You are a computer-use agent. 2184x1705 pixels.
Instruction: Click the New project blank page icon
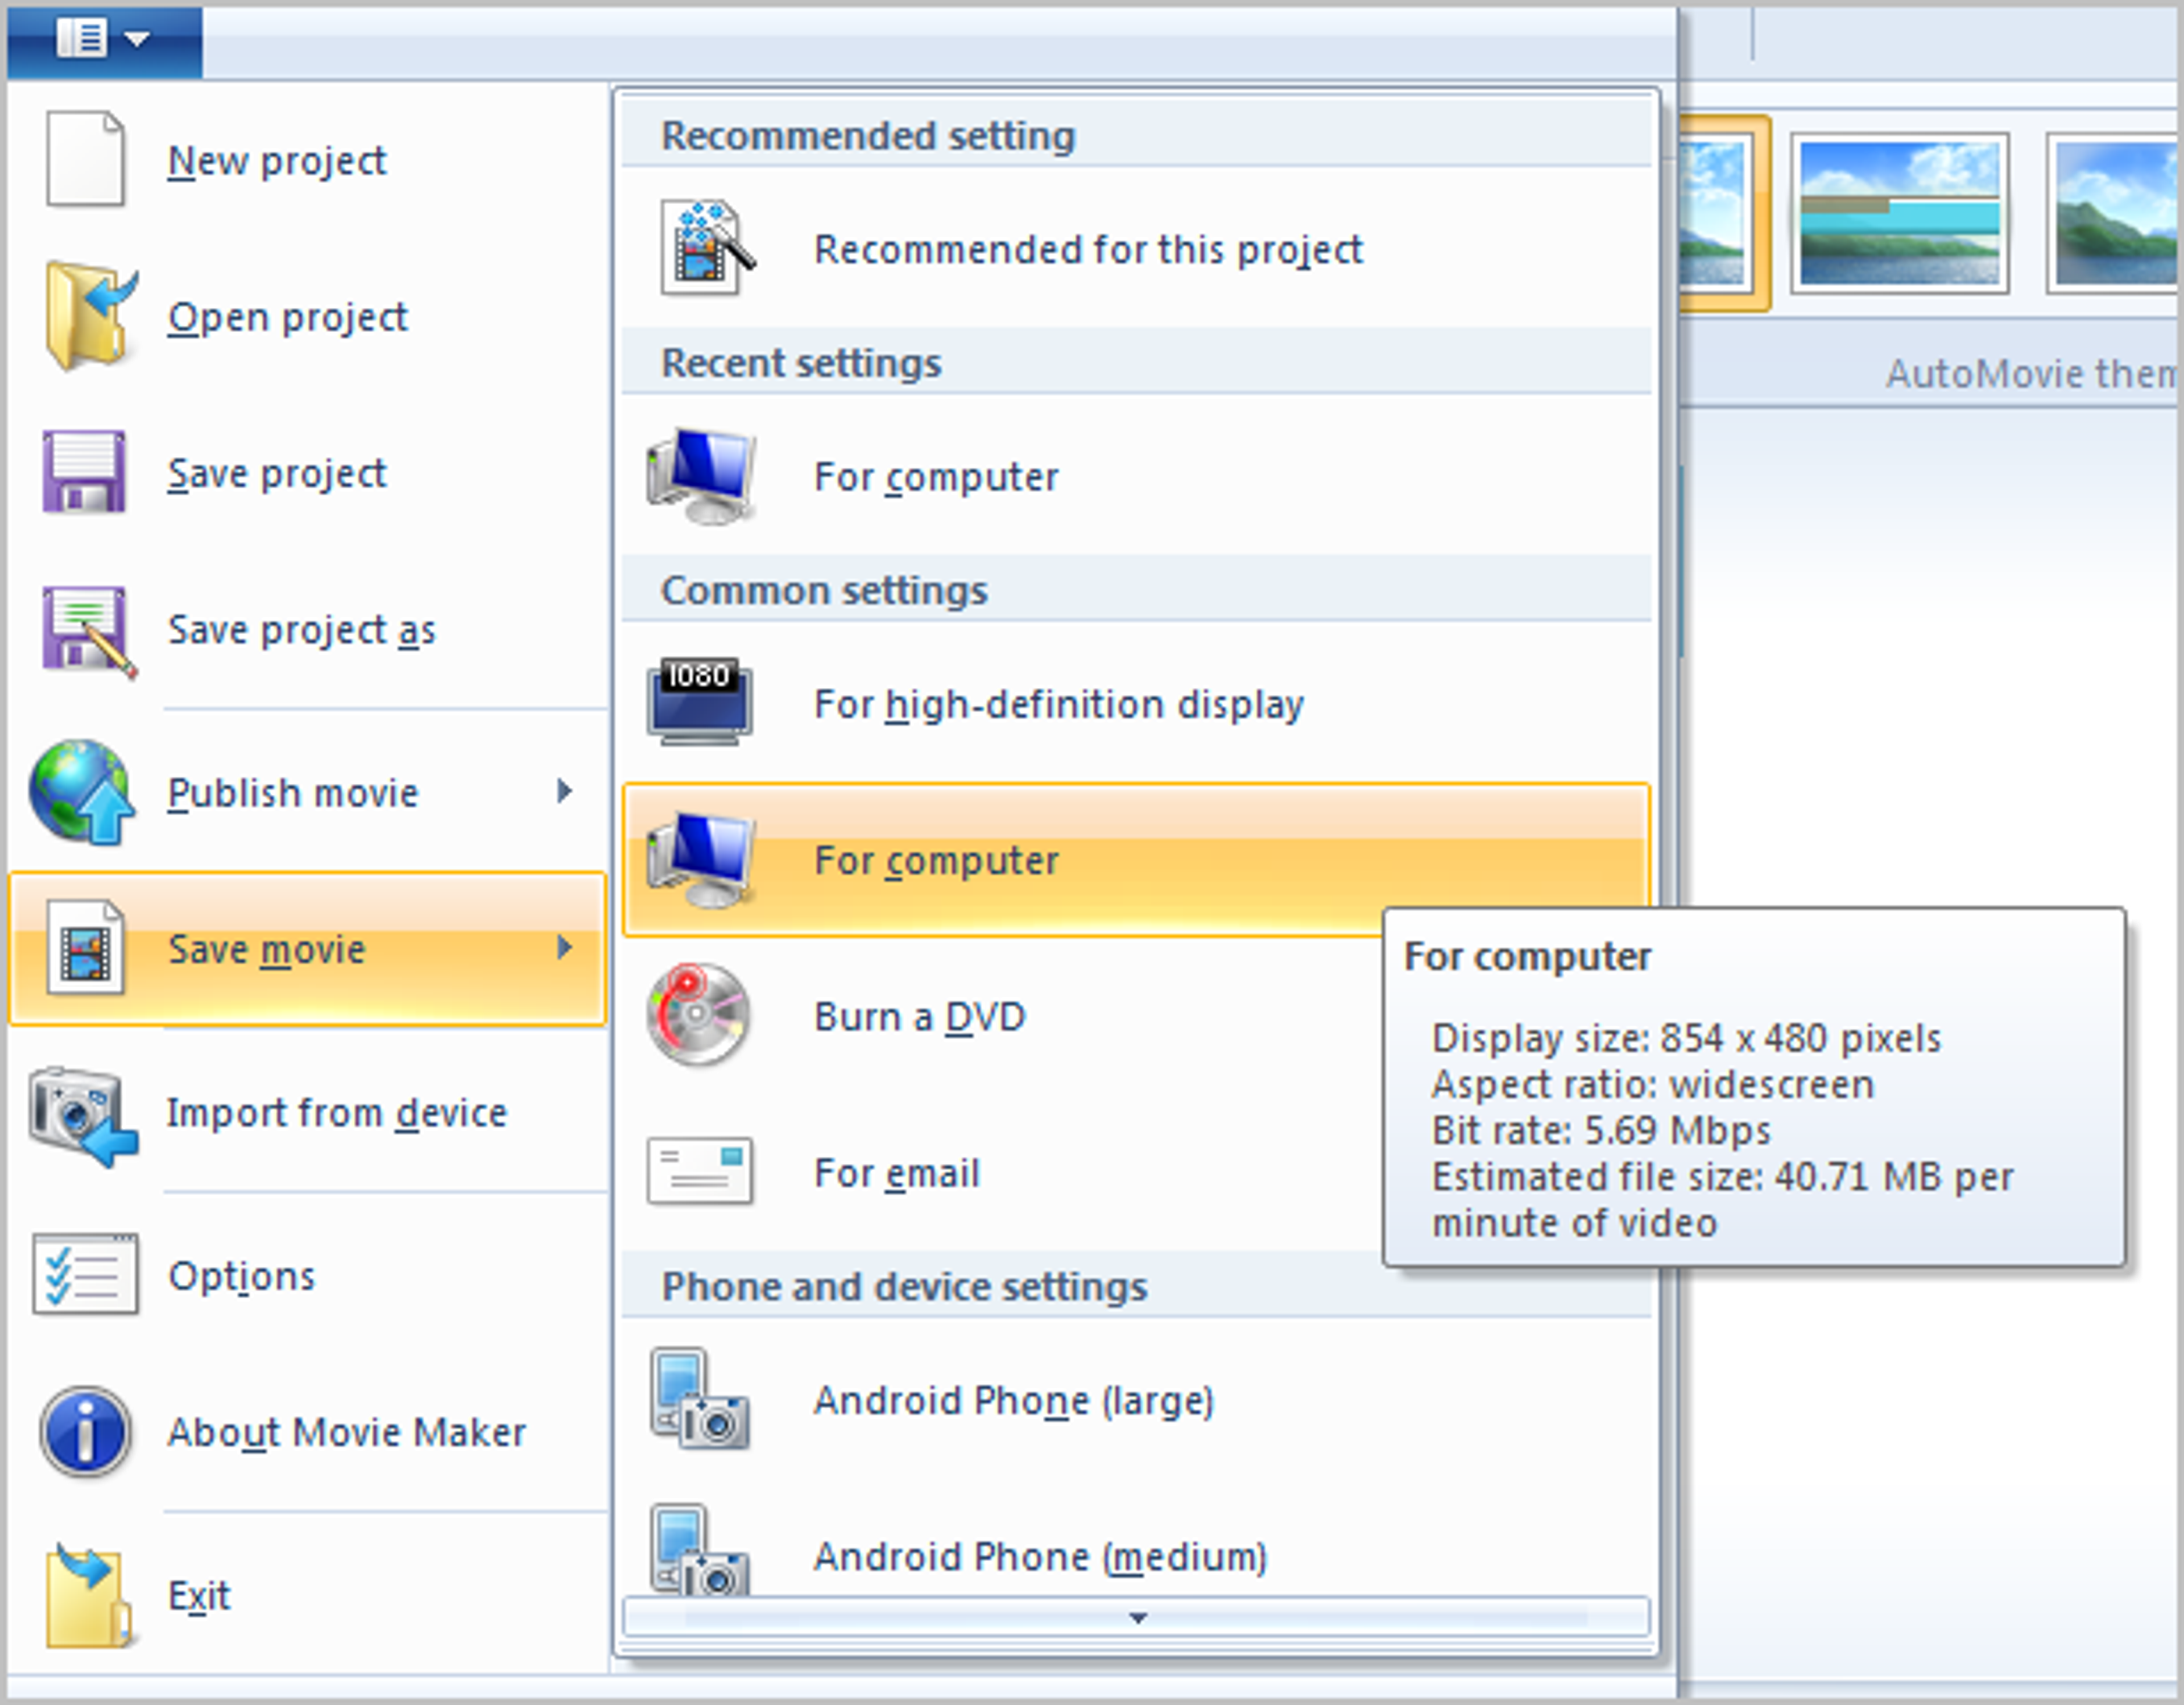click(x=85, y=159)
